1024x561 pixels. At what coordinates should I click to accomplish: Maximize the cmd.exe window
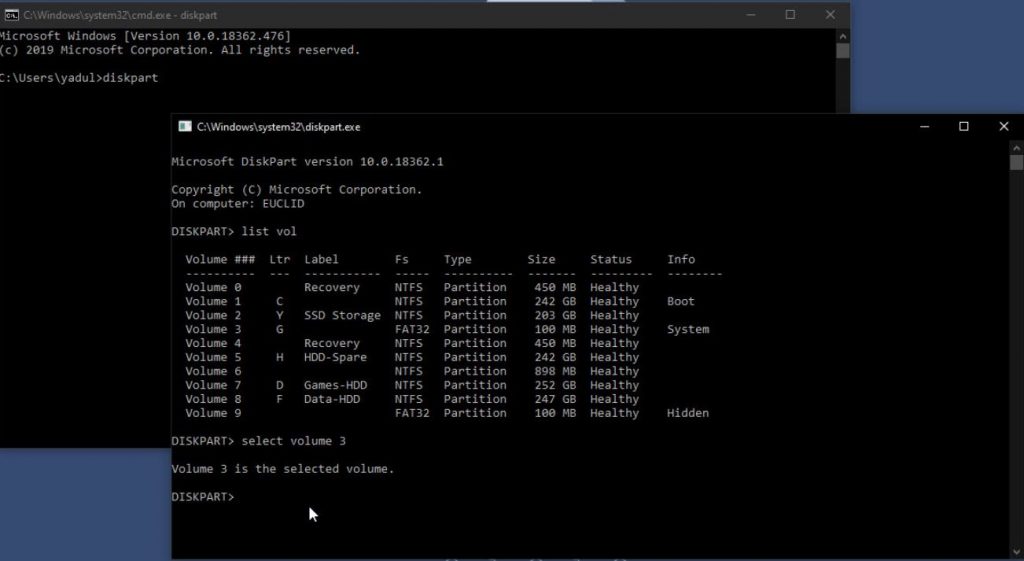point(790,14)
